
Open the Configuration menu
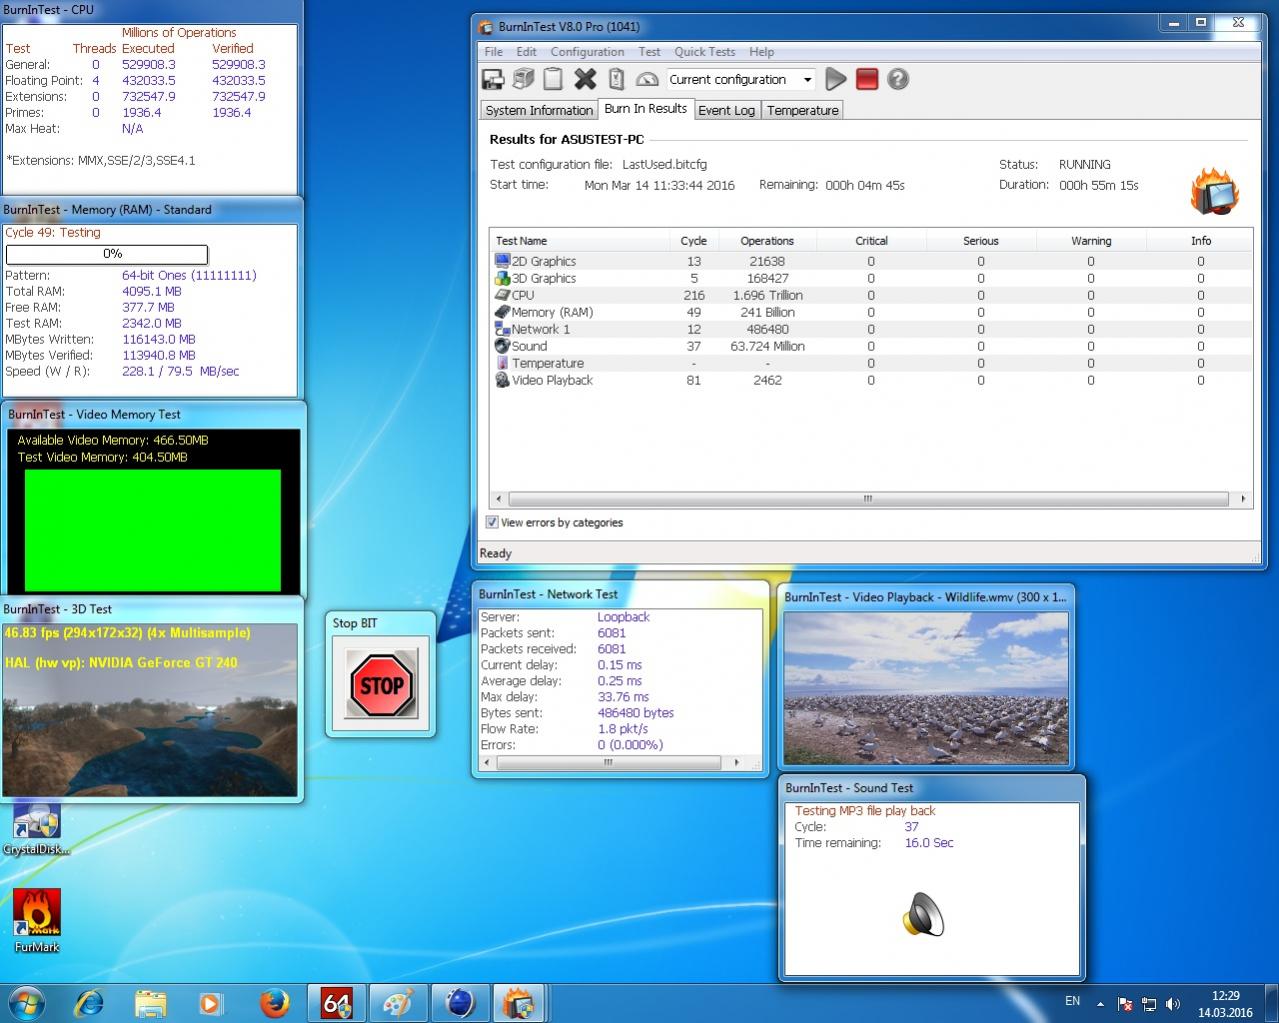[x=587, y=52]
